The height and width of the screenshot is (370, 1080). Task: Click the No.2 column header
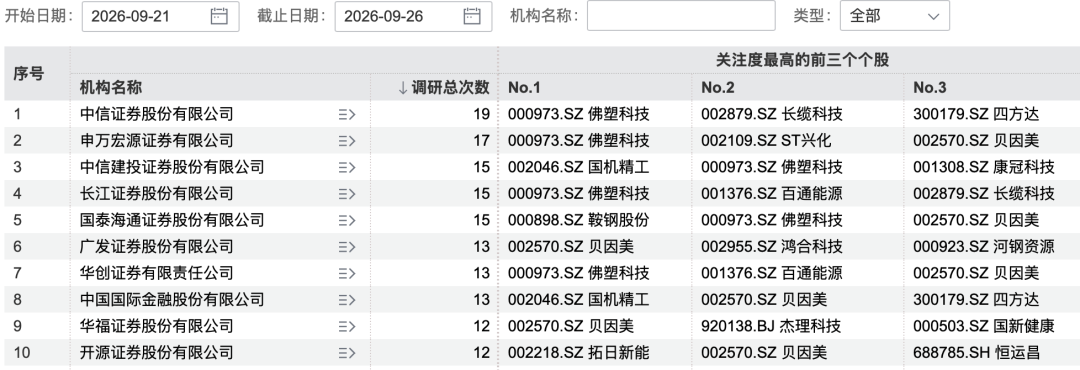click(718, 88)
